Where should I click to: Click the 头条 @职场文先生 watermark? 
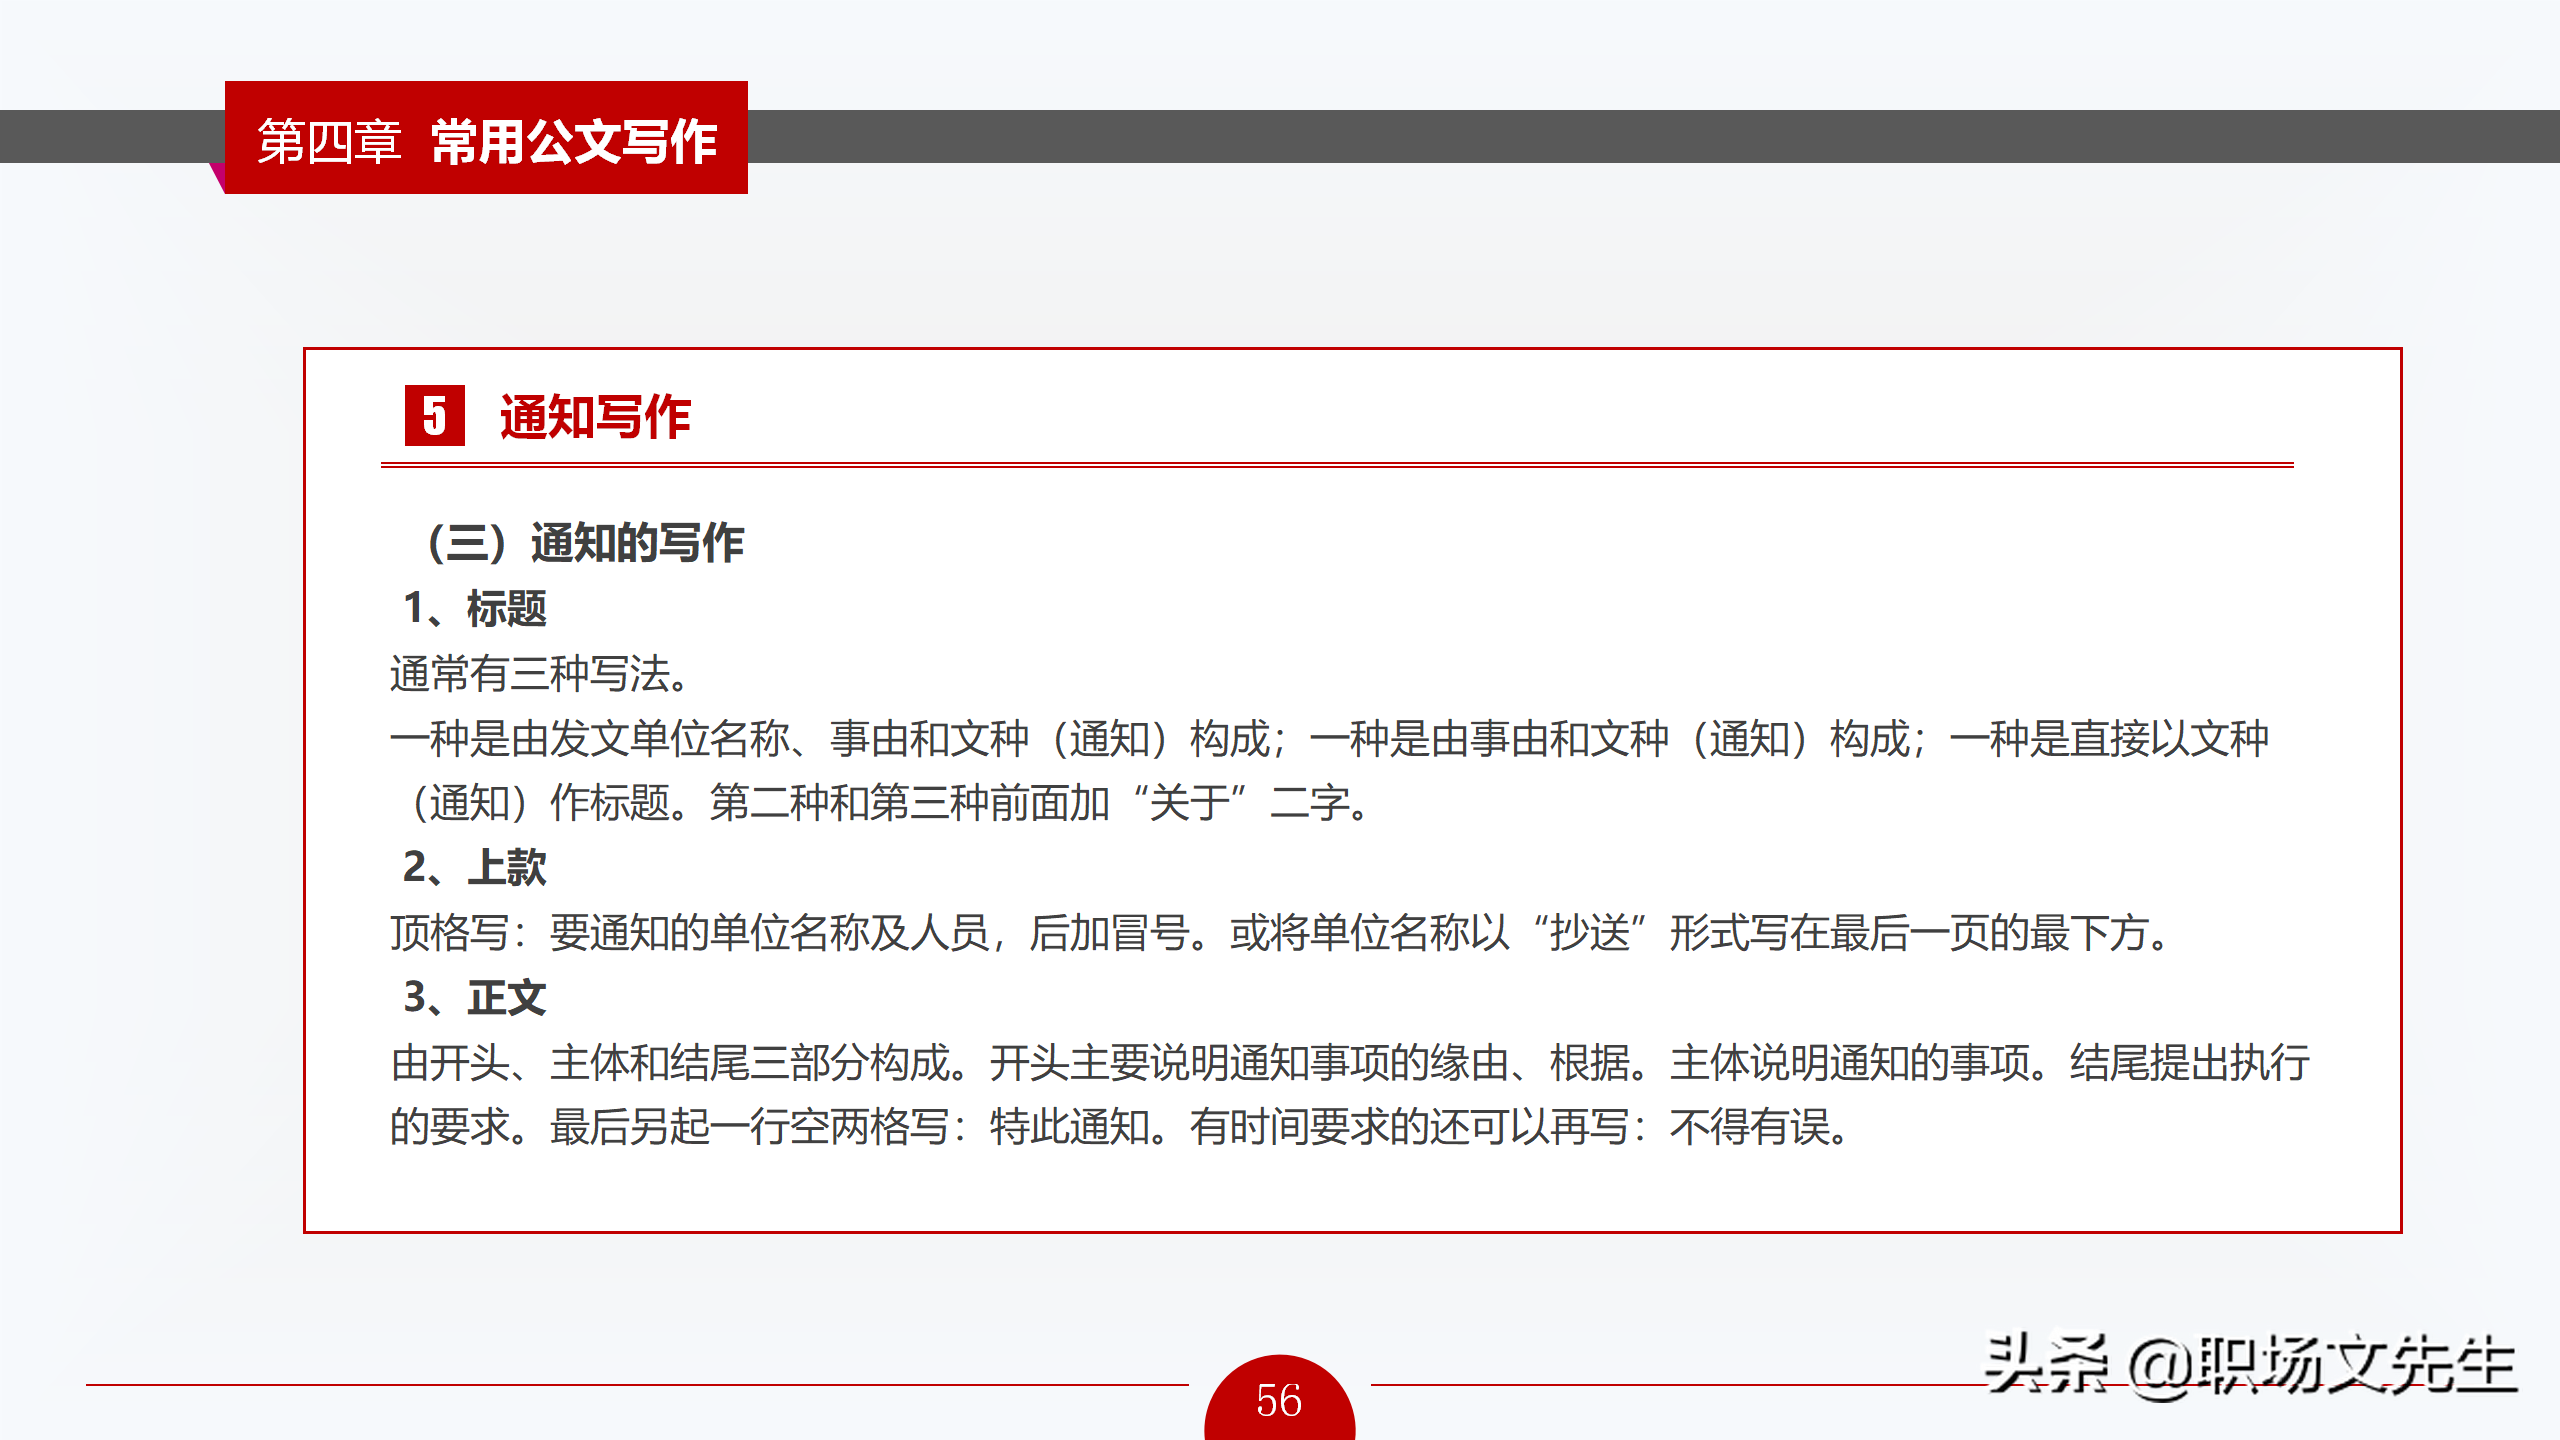tap(2250, 1366)
